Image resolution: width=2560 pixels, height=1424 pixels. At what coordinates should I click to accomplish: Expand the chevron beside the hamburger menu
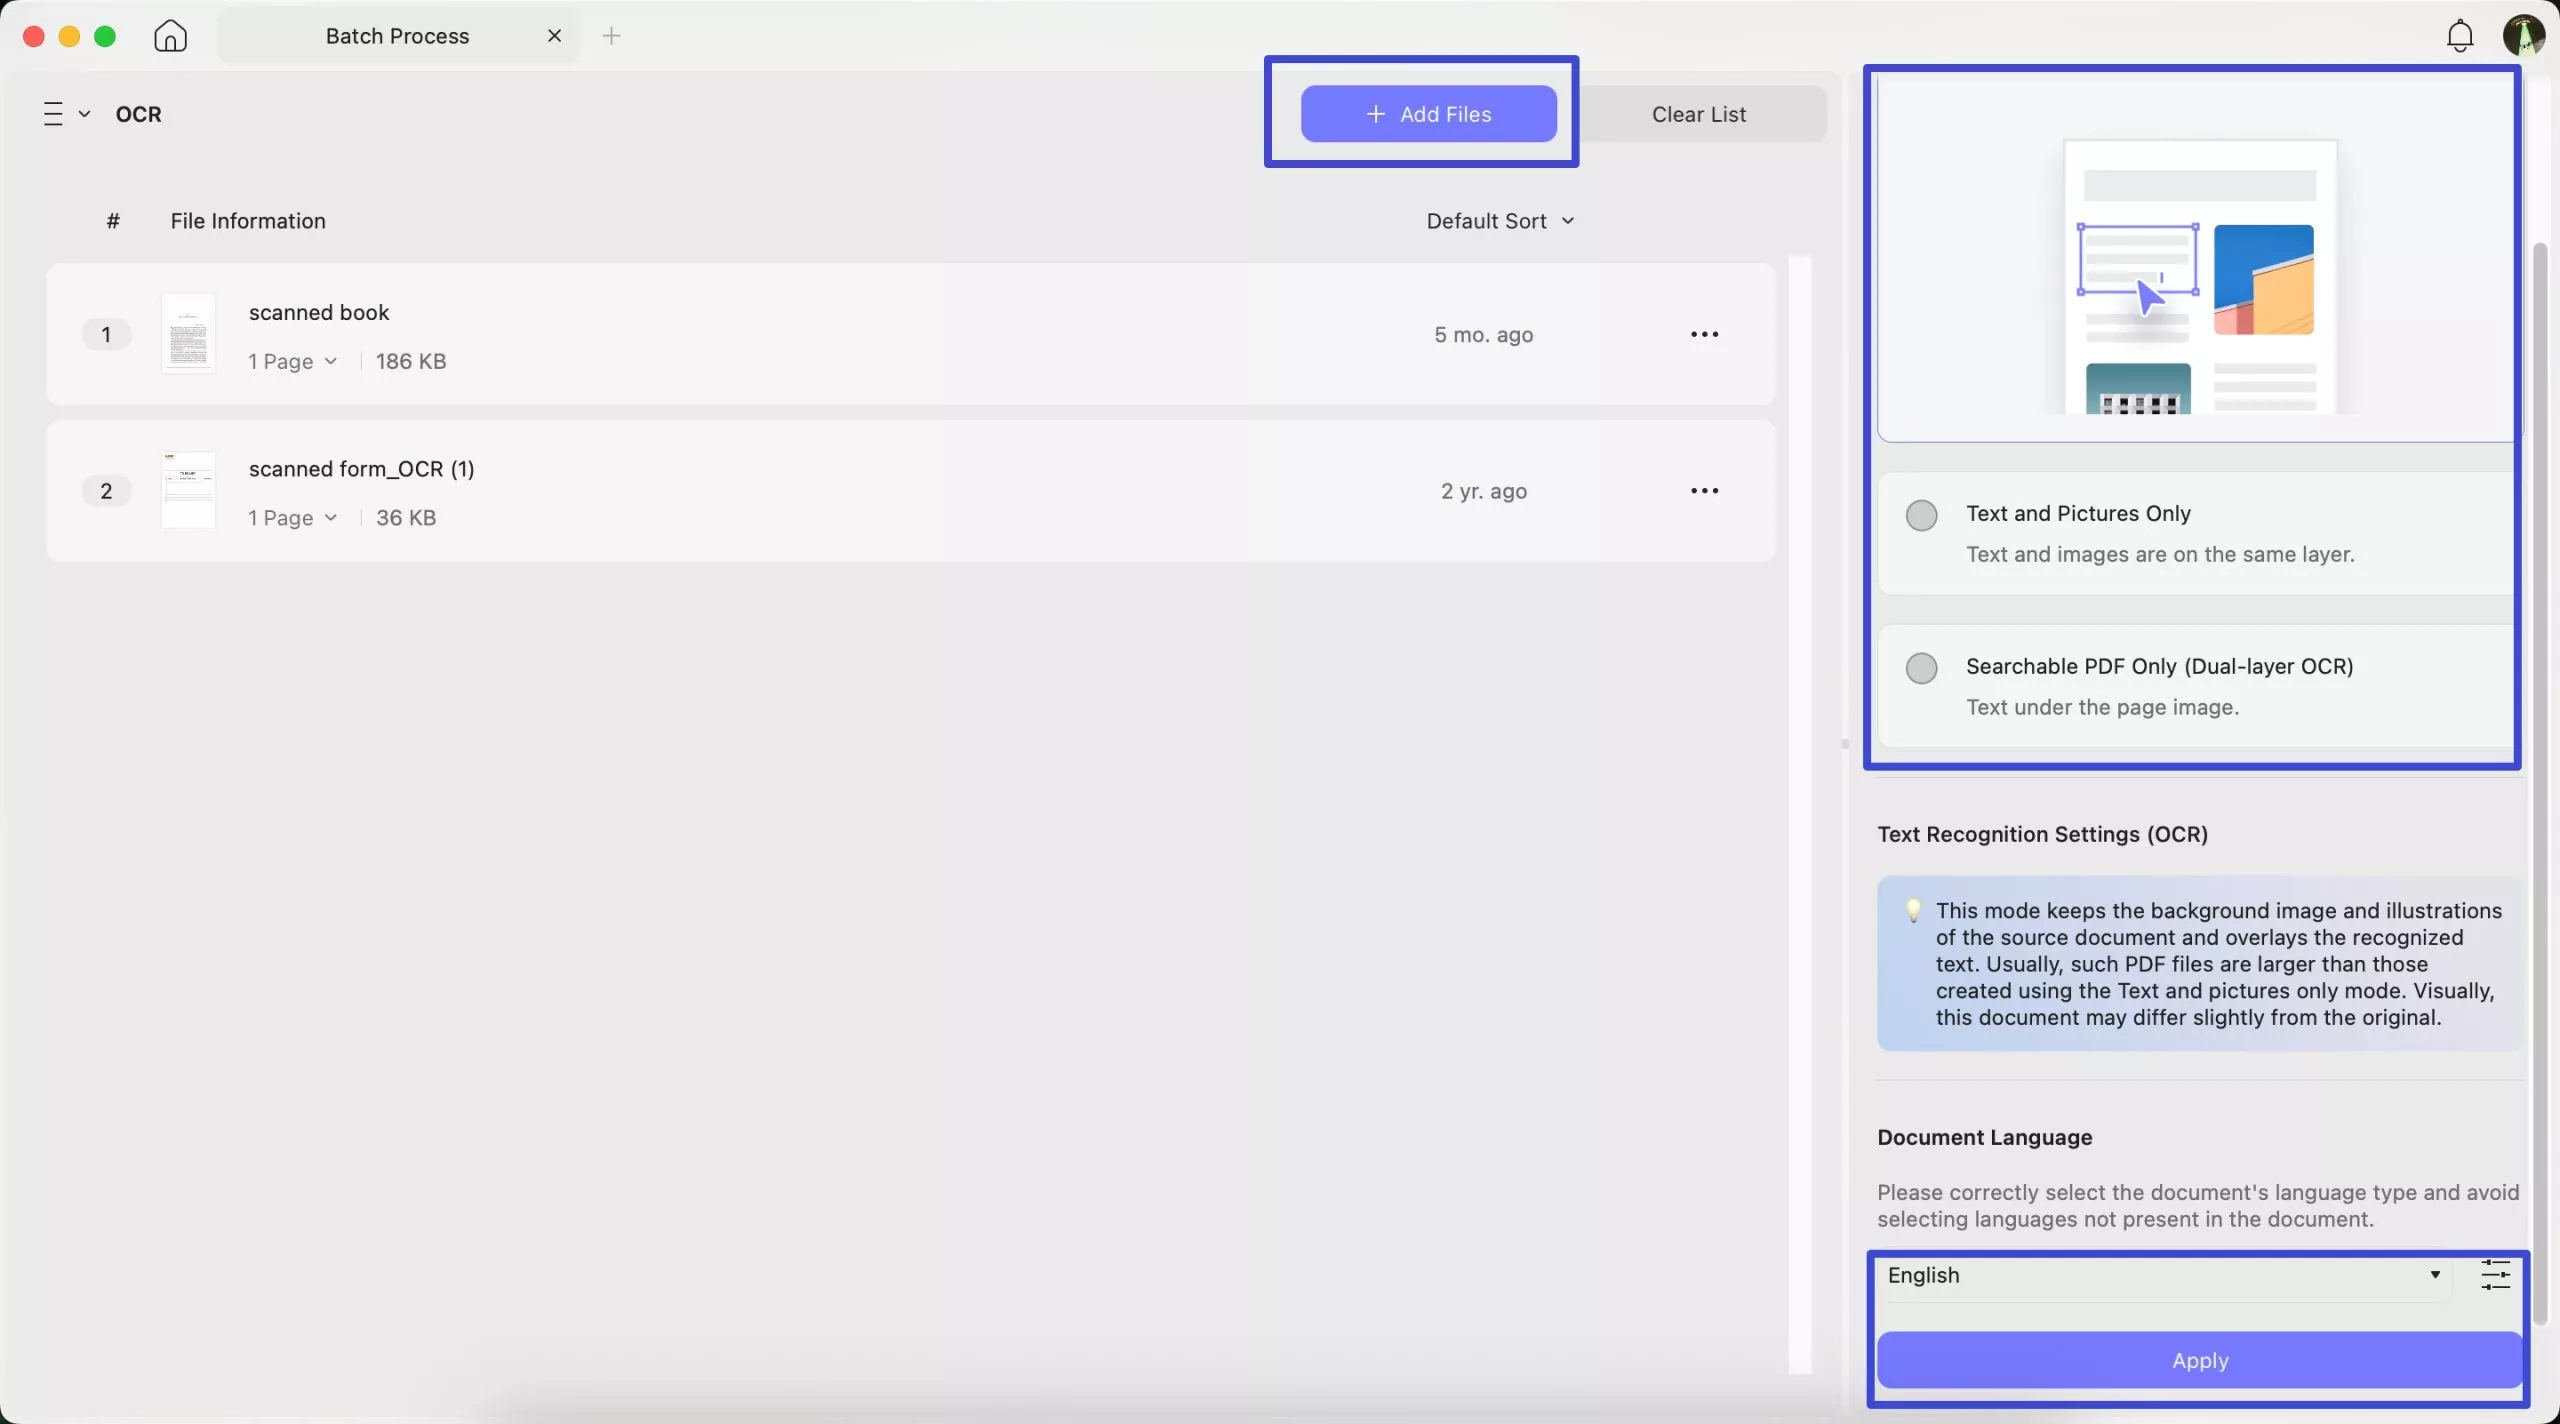86,113
